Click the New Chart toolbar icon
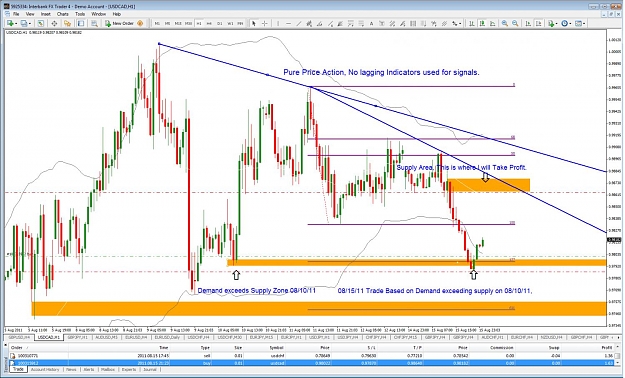Viewport: 625px width, 378px height. (10, 24)
